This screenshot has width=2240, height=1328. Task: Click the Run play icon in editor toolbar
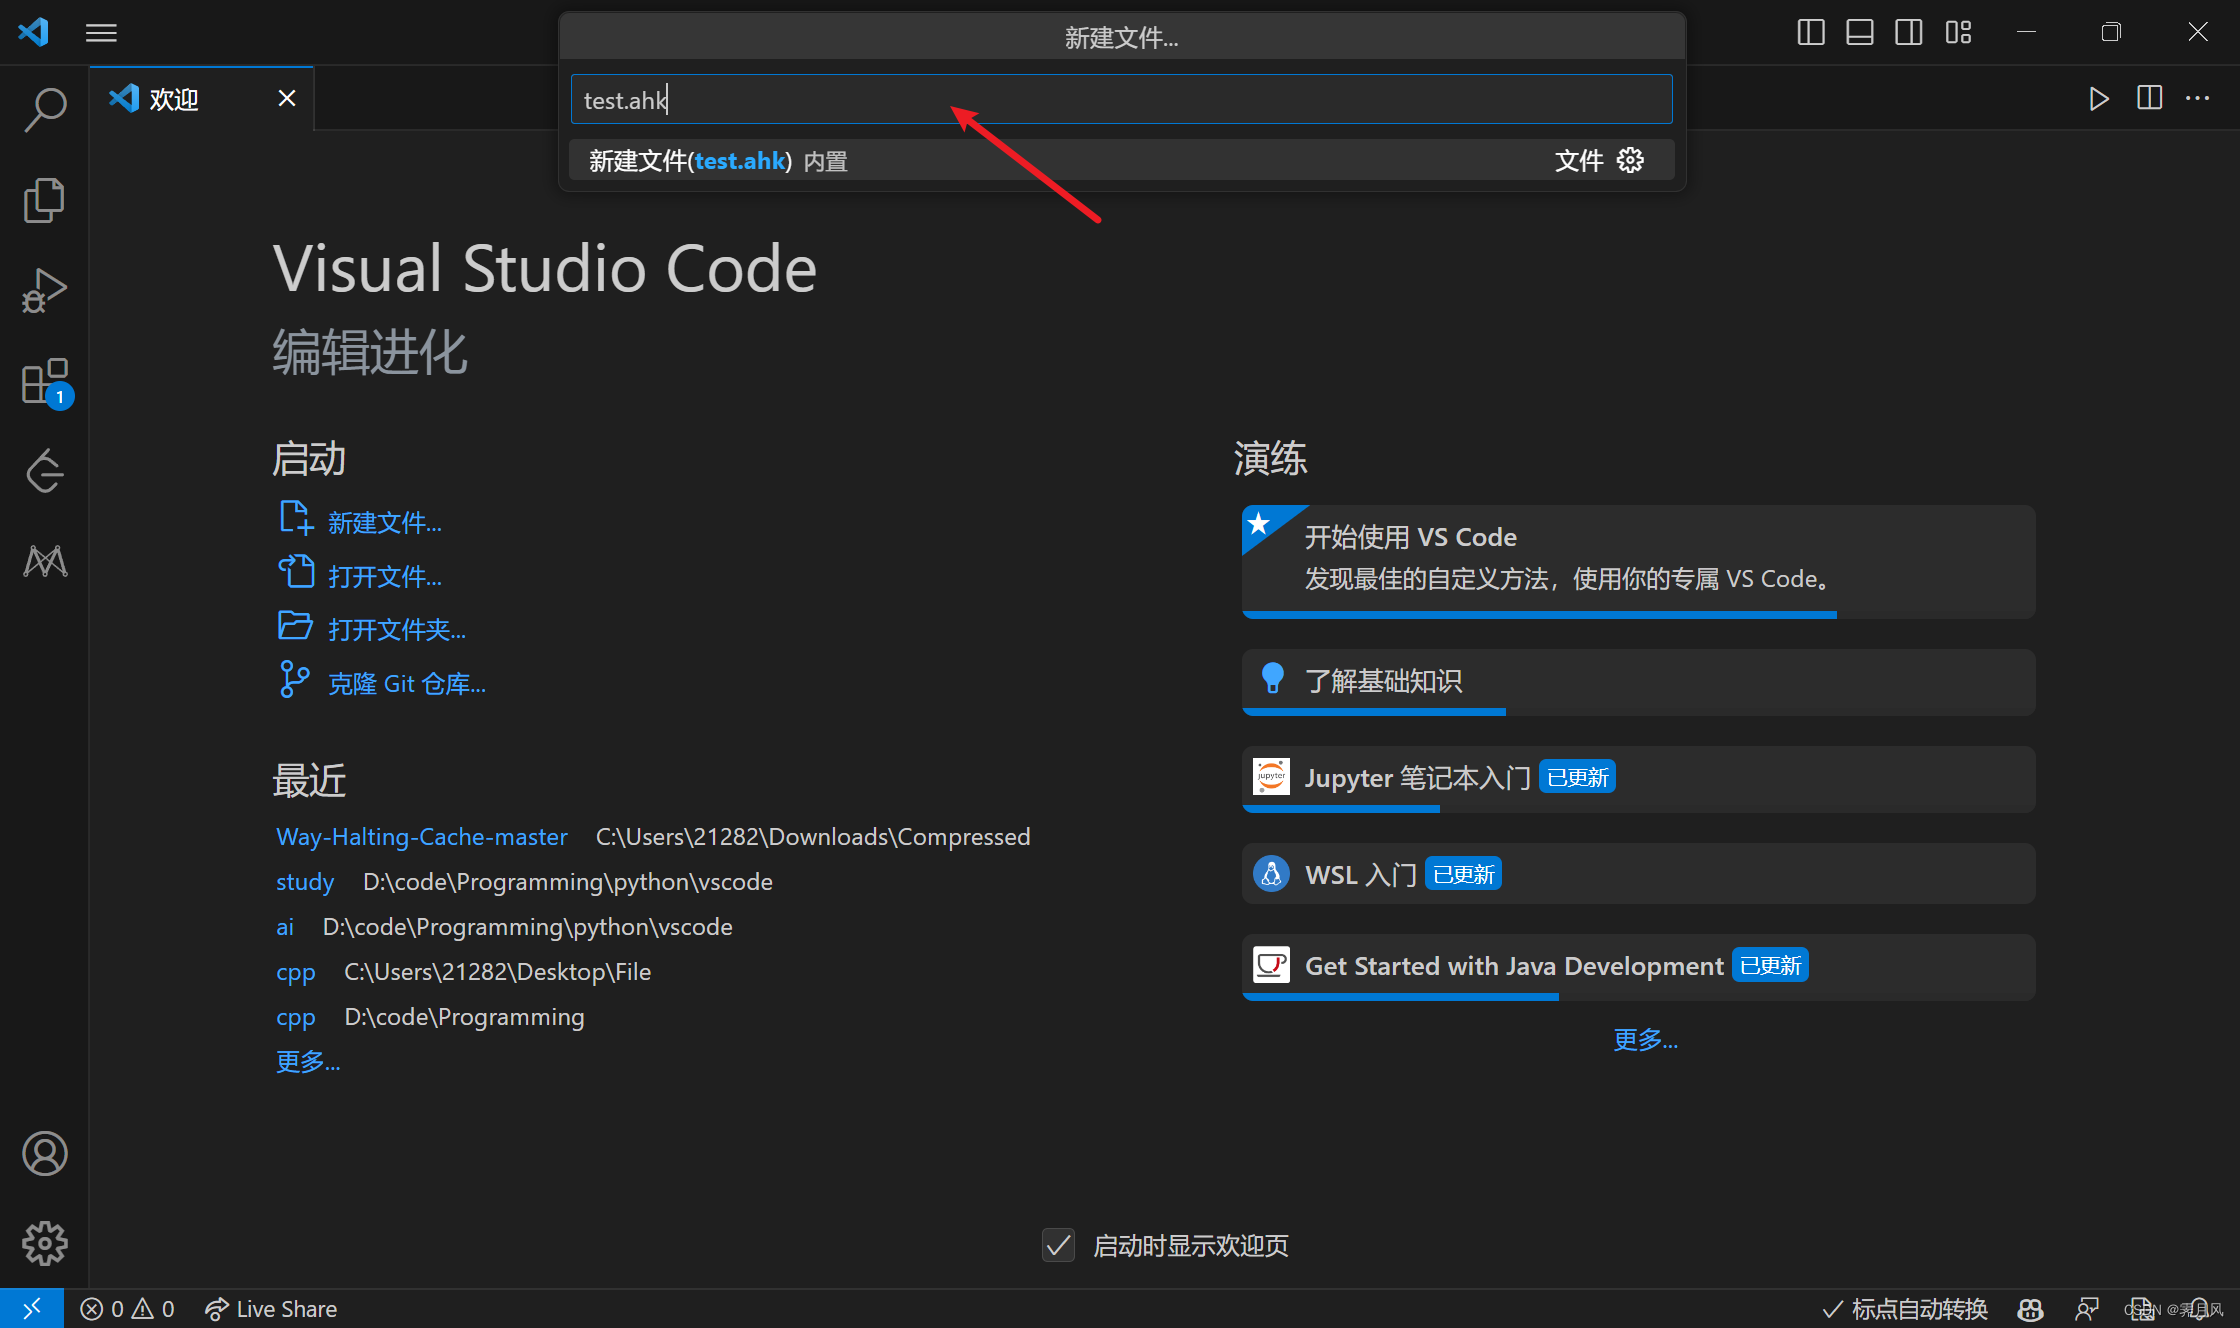2099,99
